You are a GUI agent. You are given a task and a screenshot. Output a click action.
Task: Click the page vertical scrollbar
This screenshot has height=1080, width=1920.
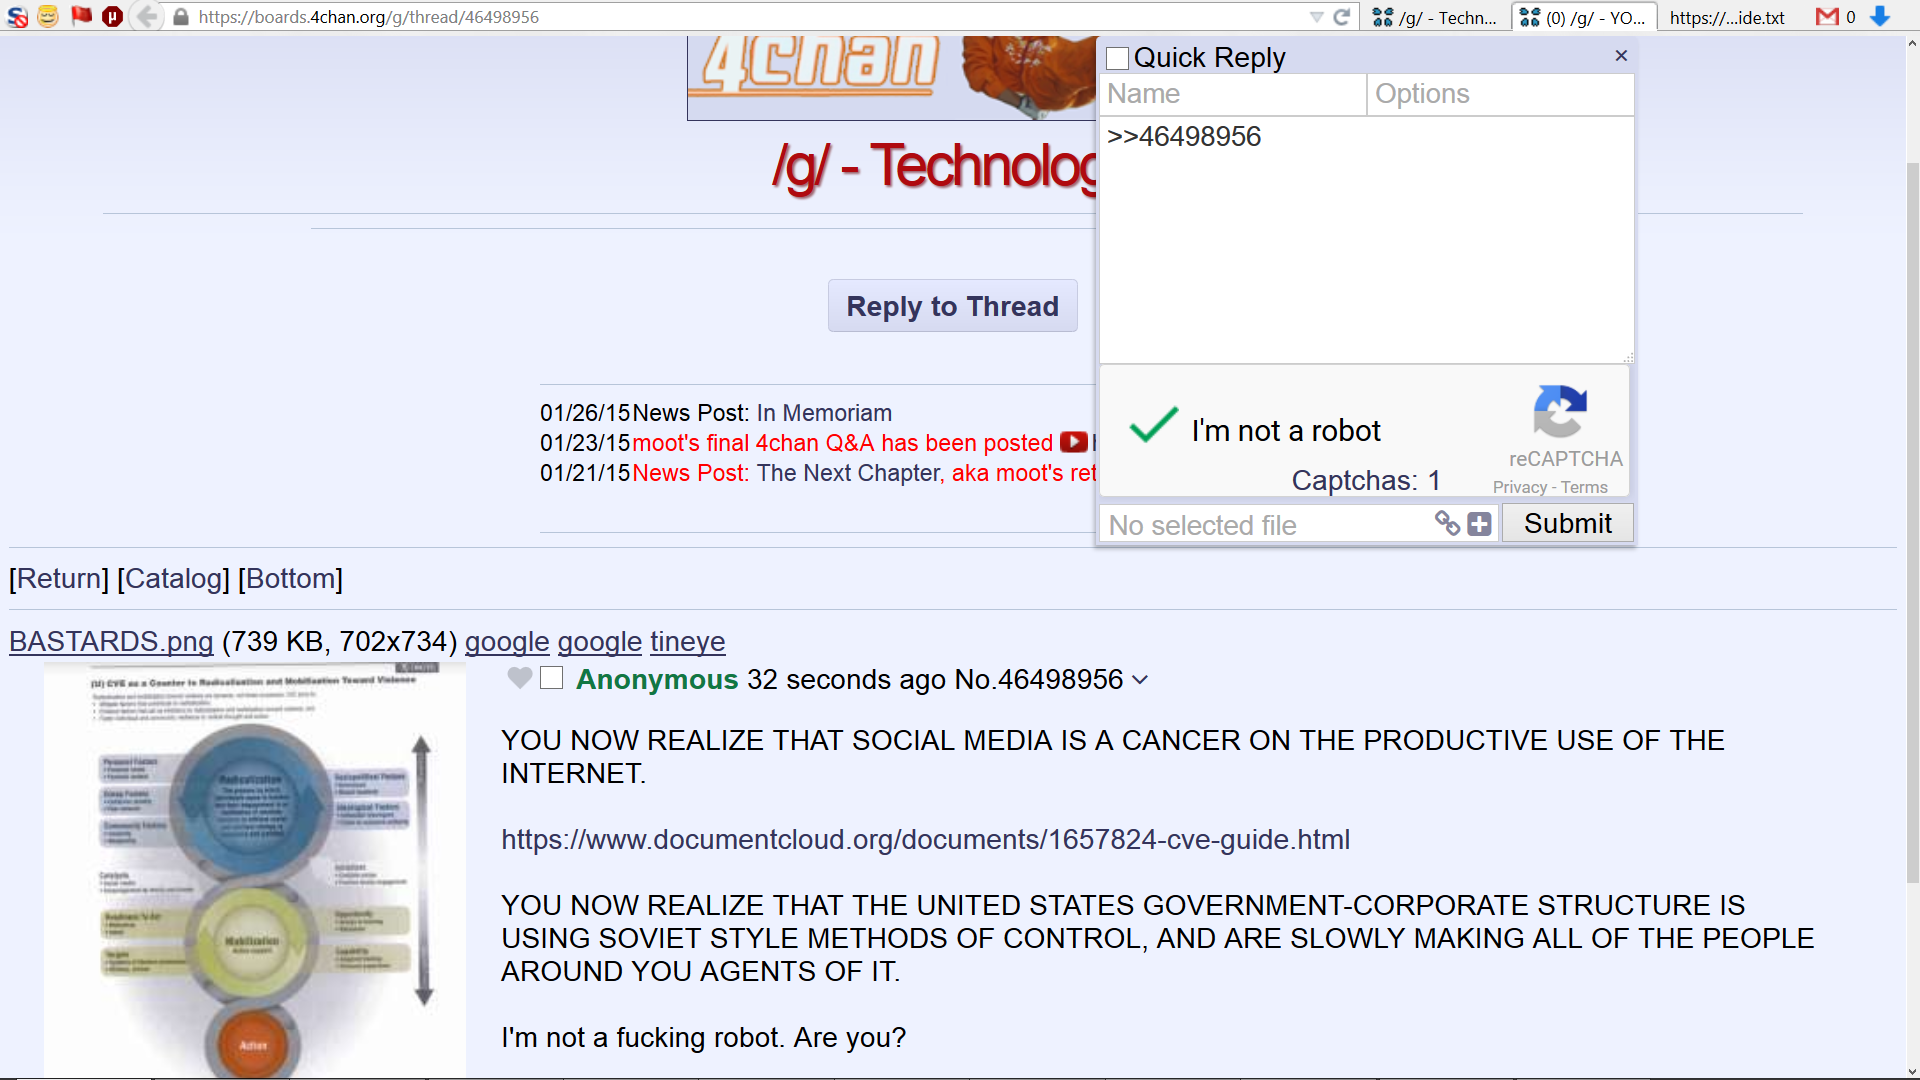[1912, 520]
